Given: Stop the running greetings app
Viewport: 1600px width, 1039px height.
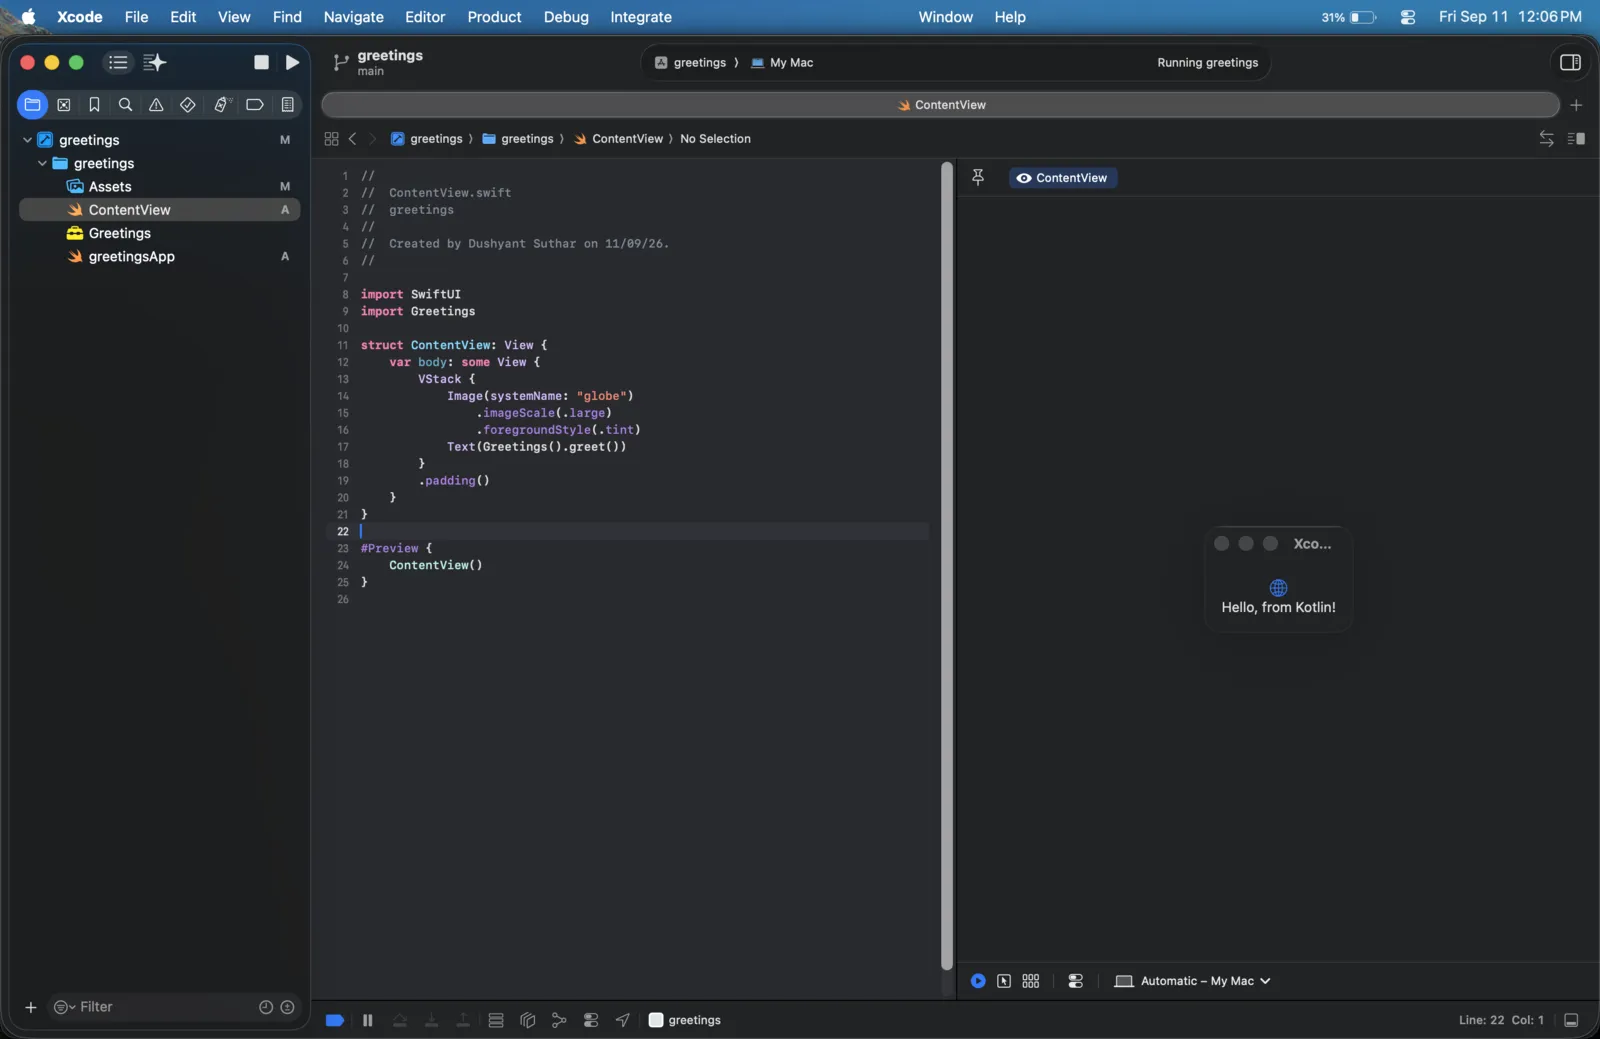Looking at the screenshot, I should (261, 63).
